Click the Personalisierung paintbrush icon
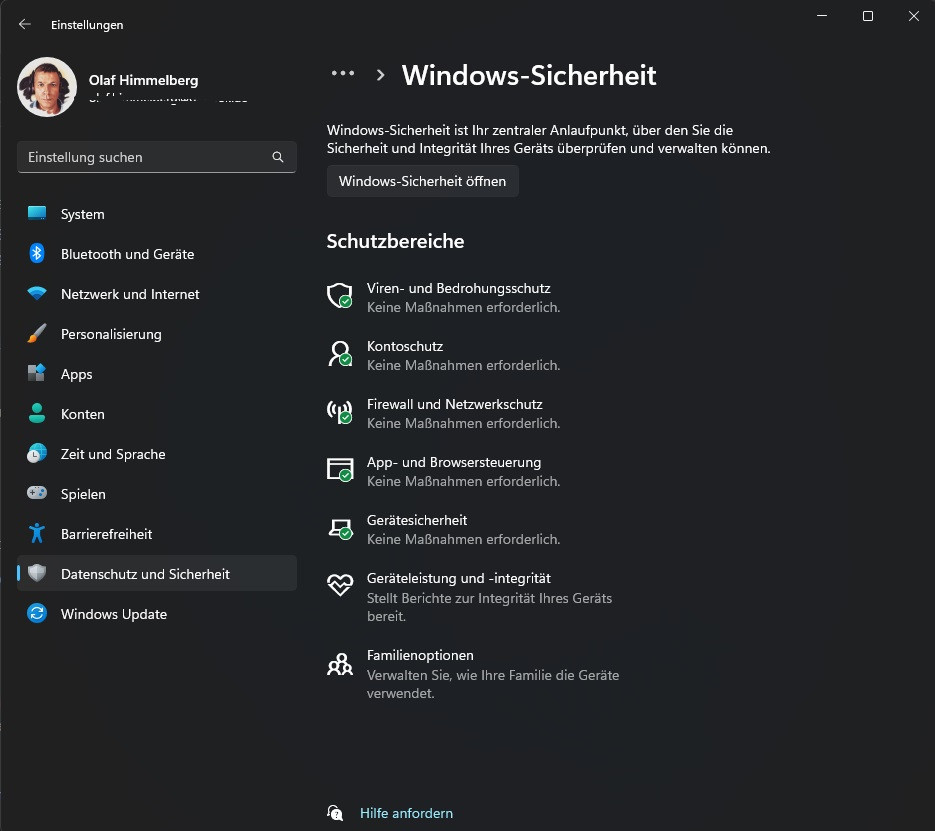This screenshot has height=831, width=935. (37, 334)
